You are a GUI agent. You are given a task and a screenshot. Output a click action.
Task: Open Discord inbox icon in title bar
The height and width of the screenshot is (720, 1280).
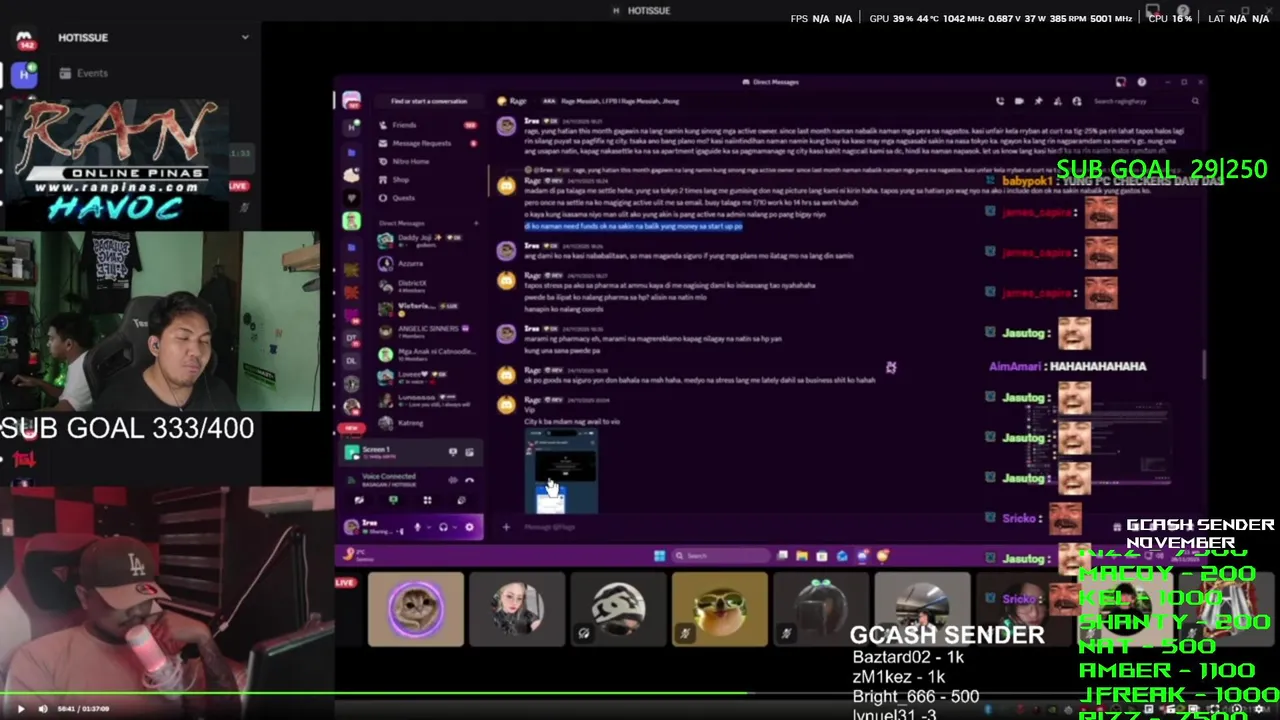pyautogui.click(x=1121, y=82)
